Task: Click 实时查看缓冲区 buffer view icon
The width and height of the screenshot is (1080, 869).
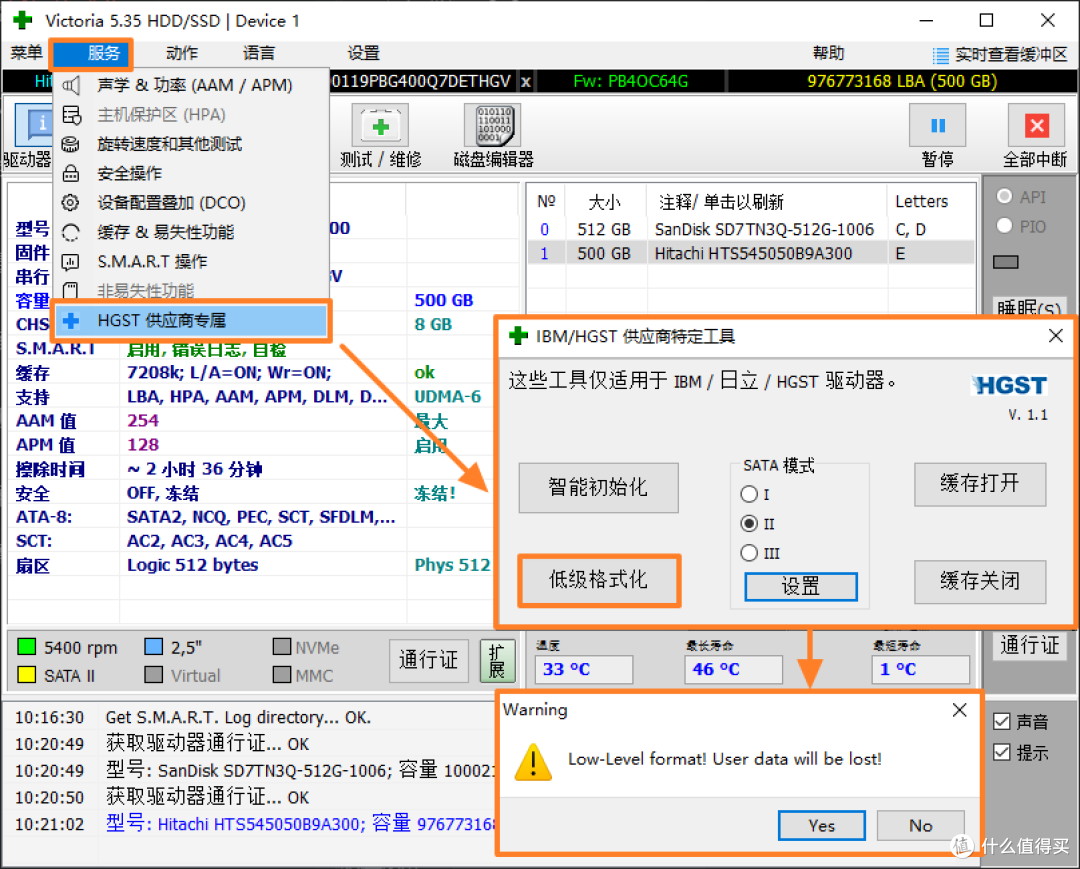Action: click(x=940, y=55)
